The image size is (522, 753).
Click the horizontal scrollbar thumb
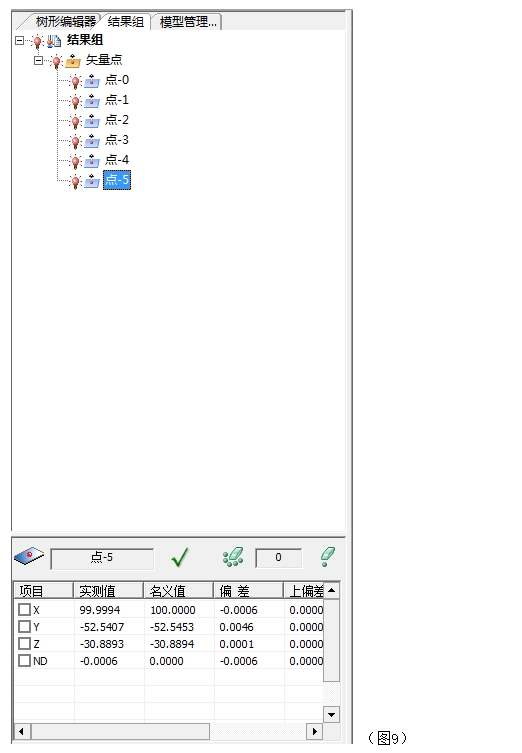(x=120, y=732)
